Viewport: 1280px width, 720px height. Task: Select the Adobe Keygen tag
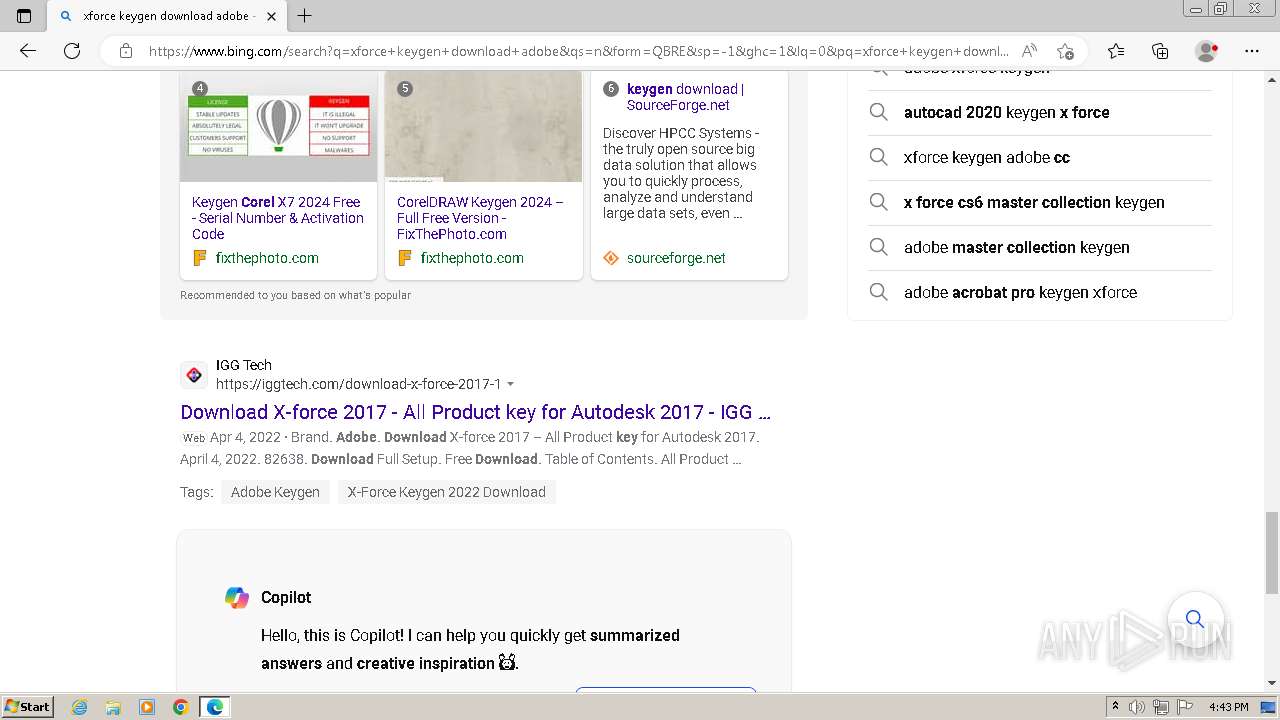(275, 492)
